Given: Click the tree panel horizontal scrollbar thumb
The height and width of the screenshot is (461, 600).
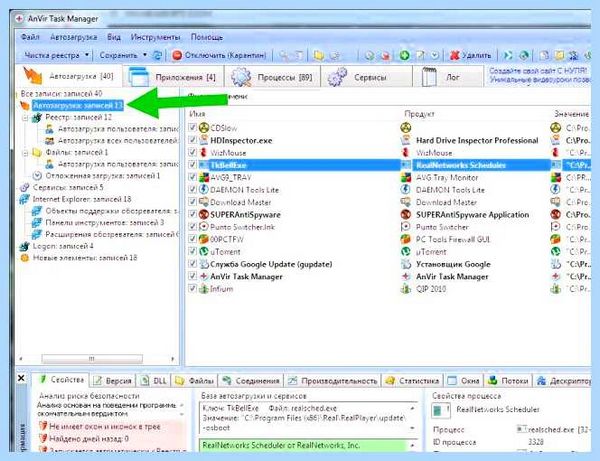Looking at the screenshot, I should click(x=92, y=359).
